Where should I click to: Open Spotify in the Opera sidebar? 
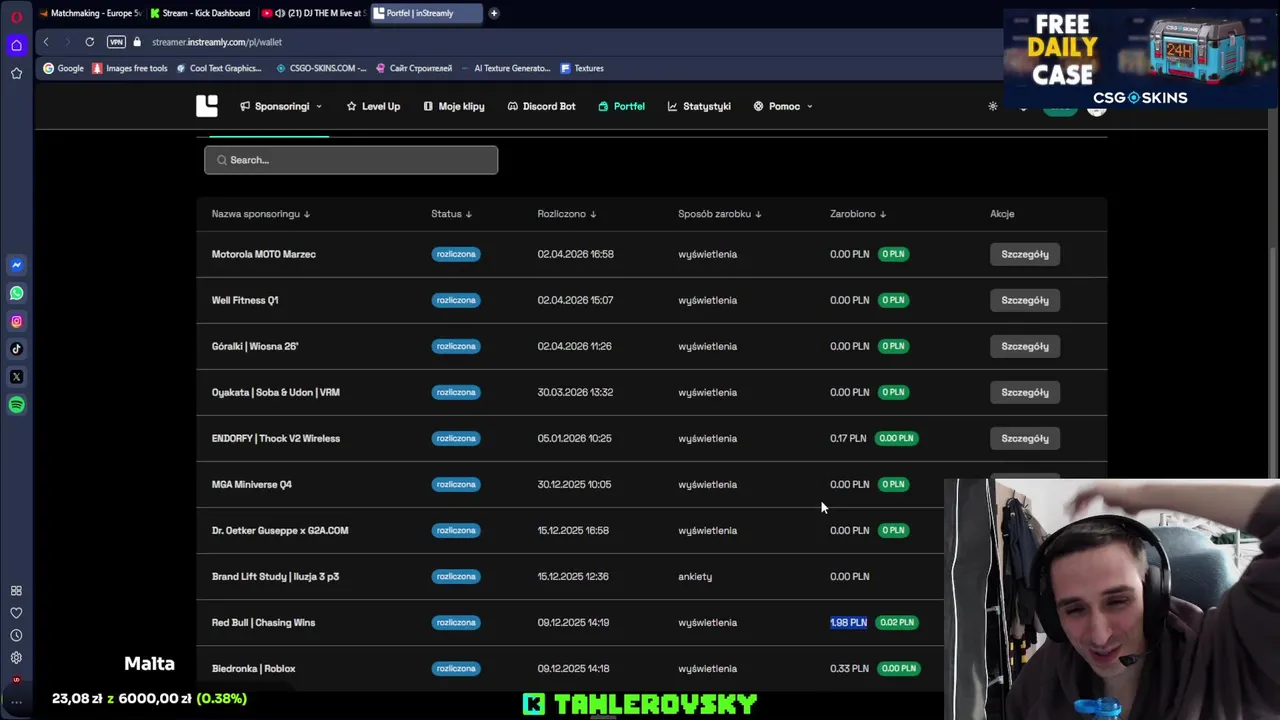pos(16,405)
